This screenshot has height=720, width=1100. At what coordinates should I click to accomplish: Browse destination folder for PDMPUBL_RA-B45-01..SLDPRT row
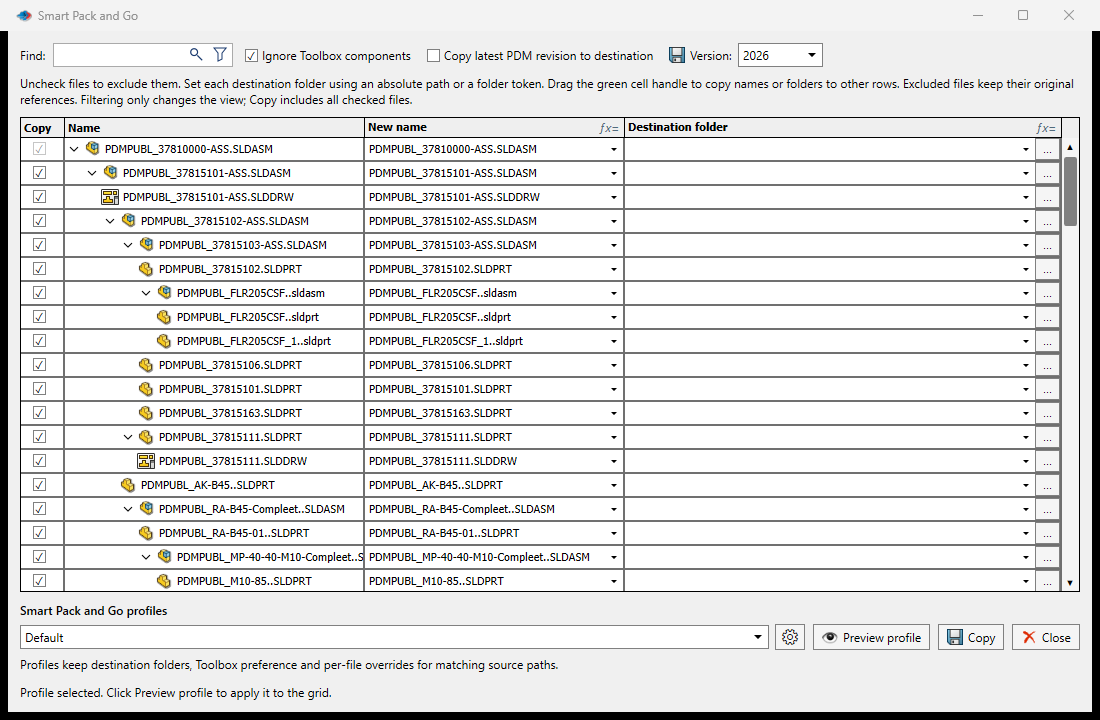(x=1047, y=533)
